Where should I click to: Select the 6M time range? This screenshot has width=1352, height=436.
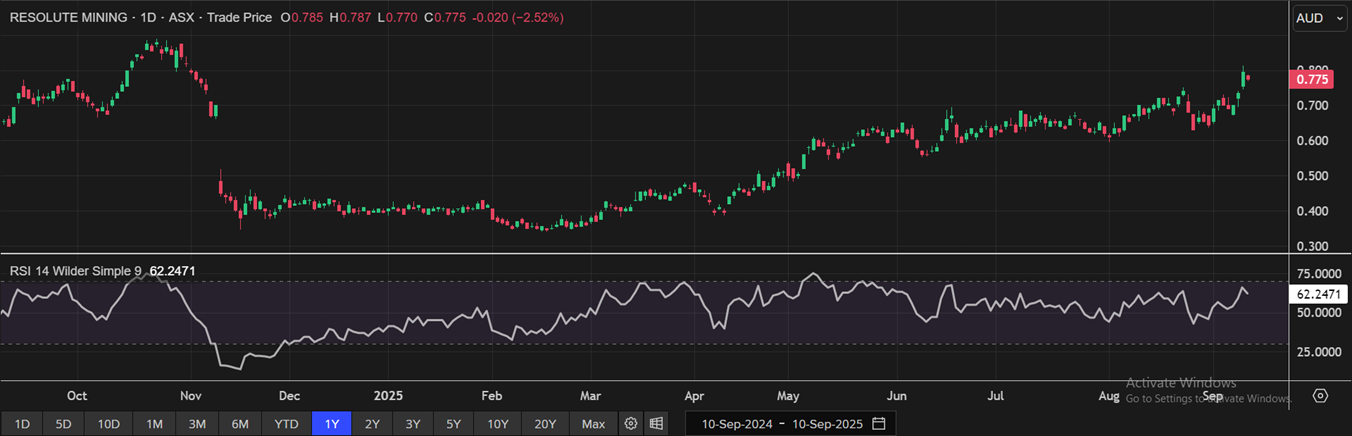(240, 424)
